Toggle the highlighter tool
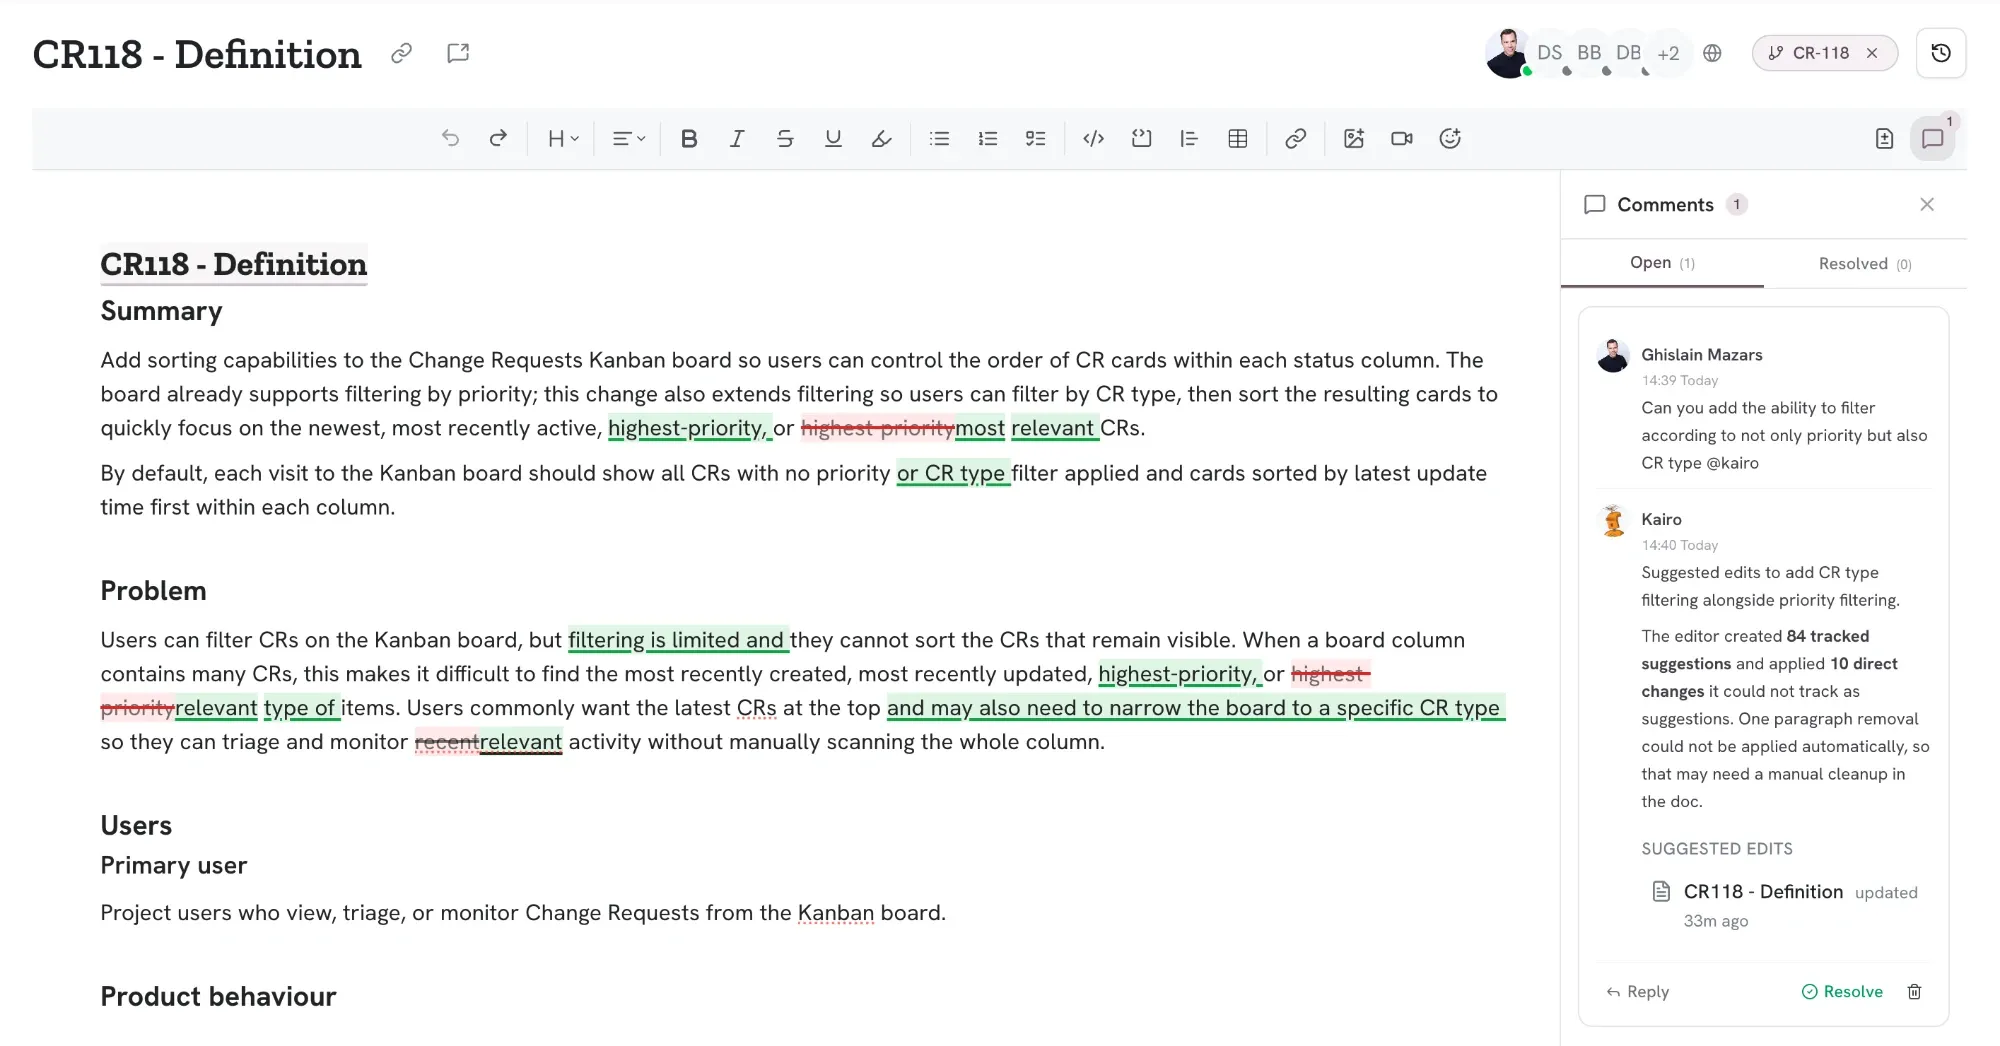The image size is (2000, 1046). click(x=881, y=139)
